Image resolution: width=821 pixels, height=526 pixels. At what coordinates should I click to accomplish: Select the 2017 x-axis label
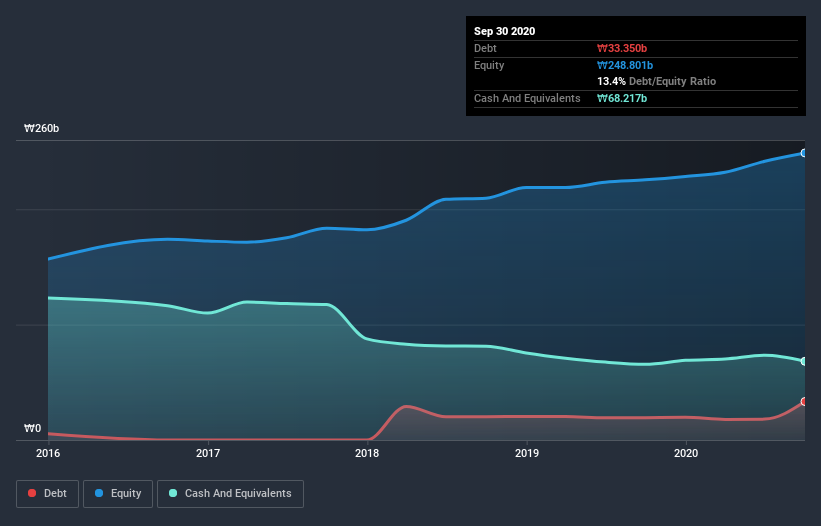pos(208,453)
